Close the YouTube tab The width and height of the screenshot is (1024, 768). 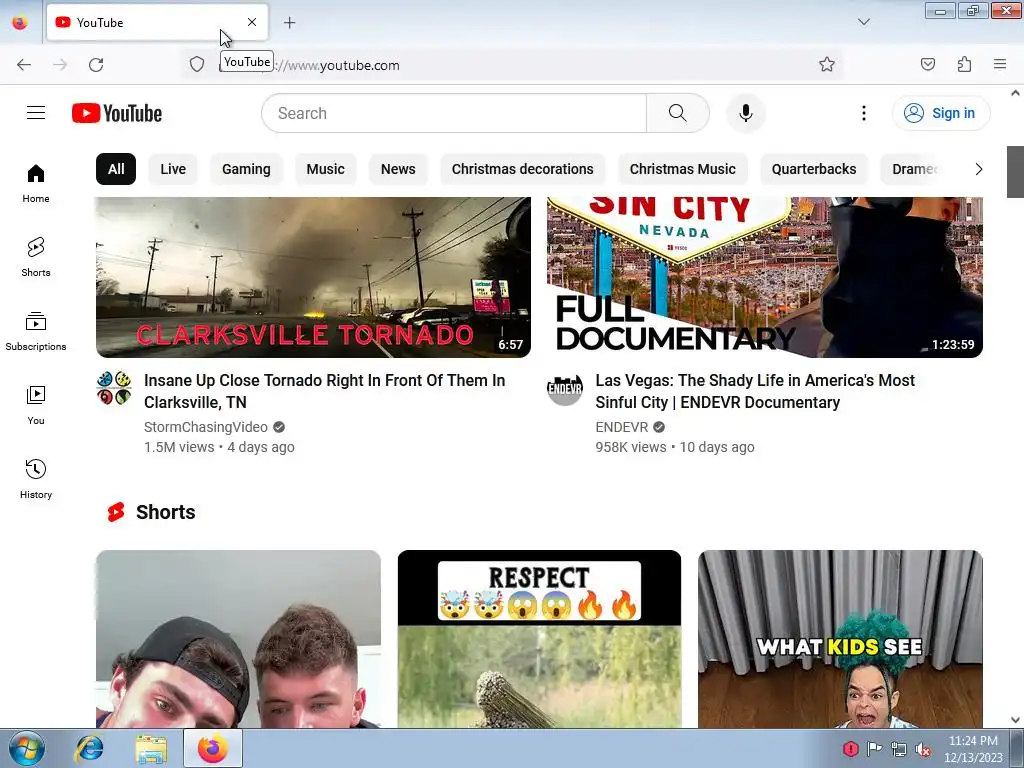[252, 22]
